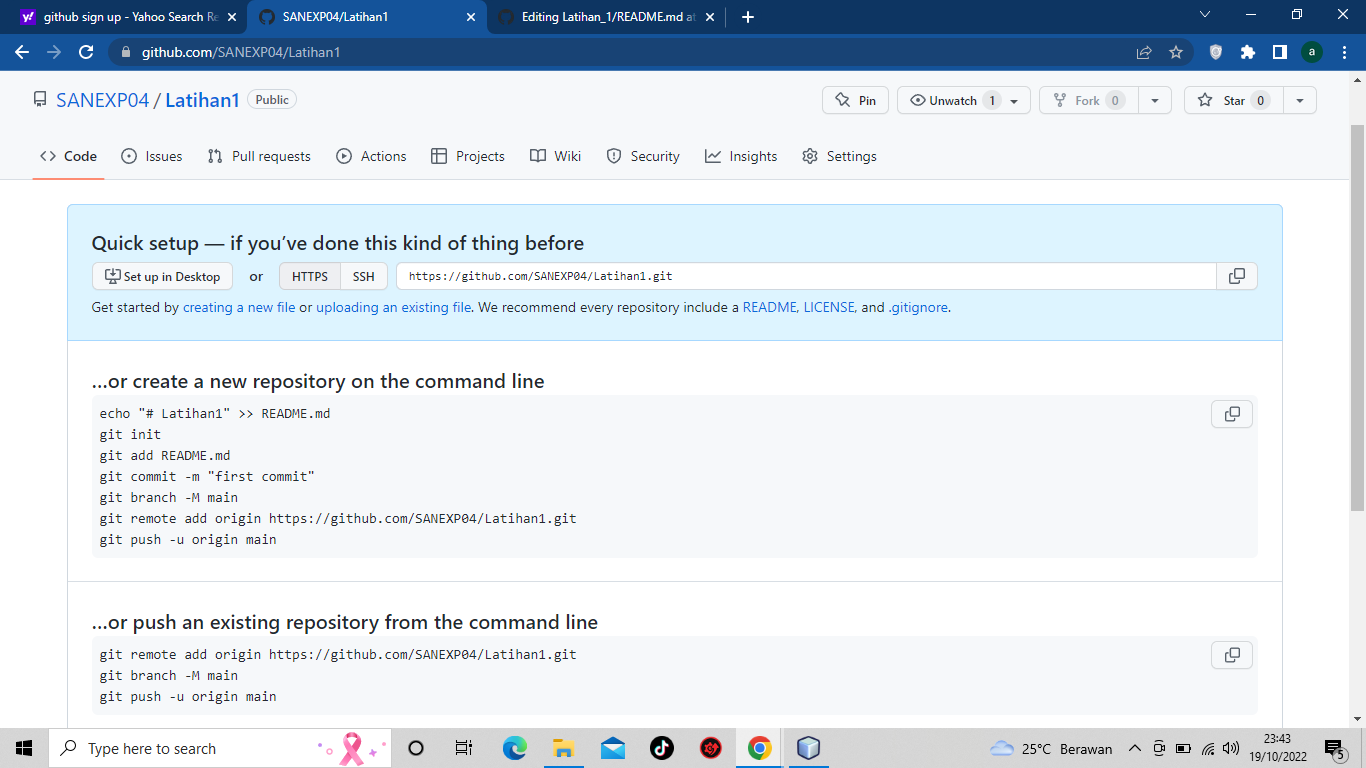Close the SANEXP04/Latihan1 browser tab
The height and width of the screenshot is (768, 1366).
tap(471, 17)
